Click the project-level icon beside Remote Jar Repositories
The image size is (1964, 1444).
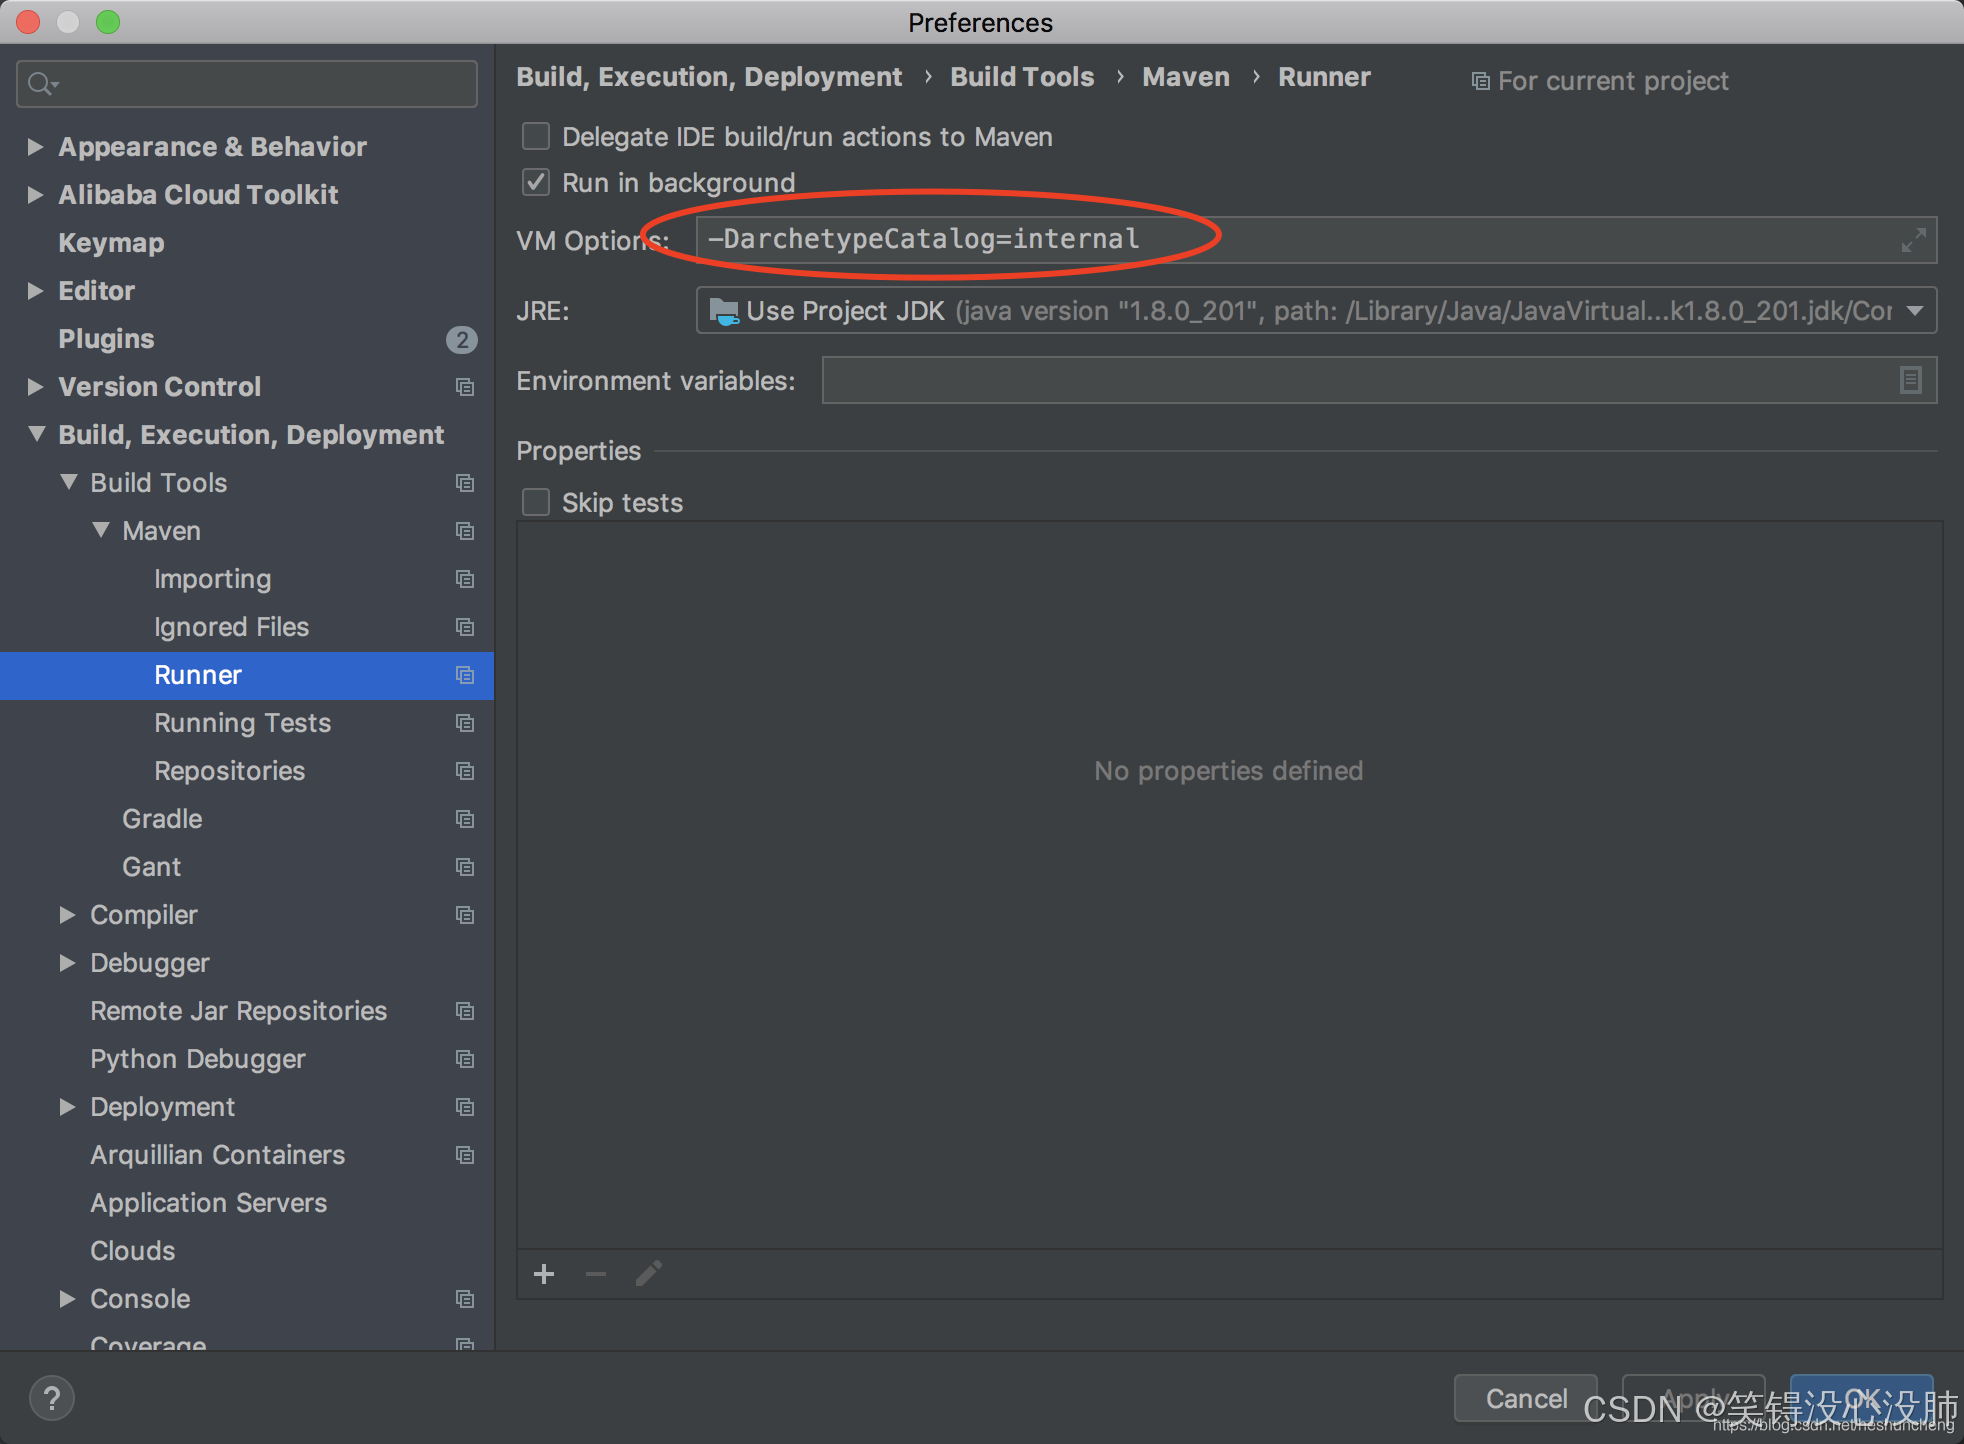[x=465, y=1011]
